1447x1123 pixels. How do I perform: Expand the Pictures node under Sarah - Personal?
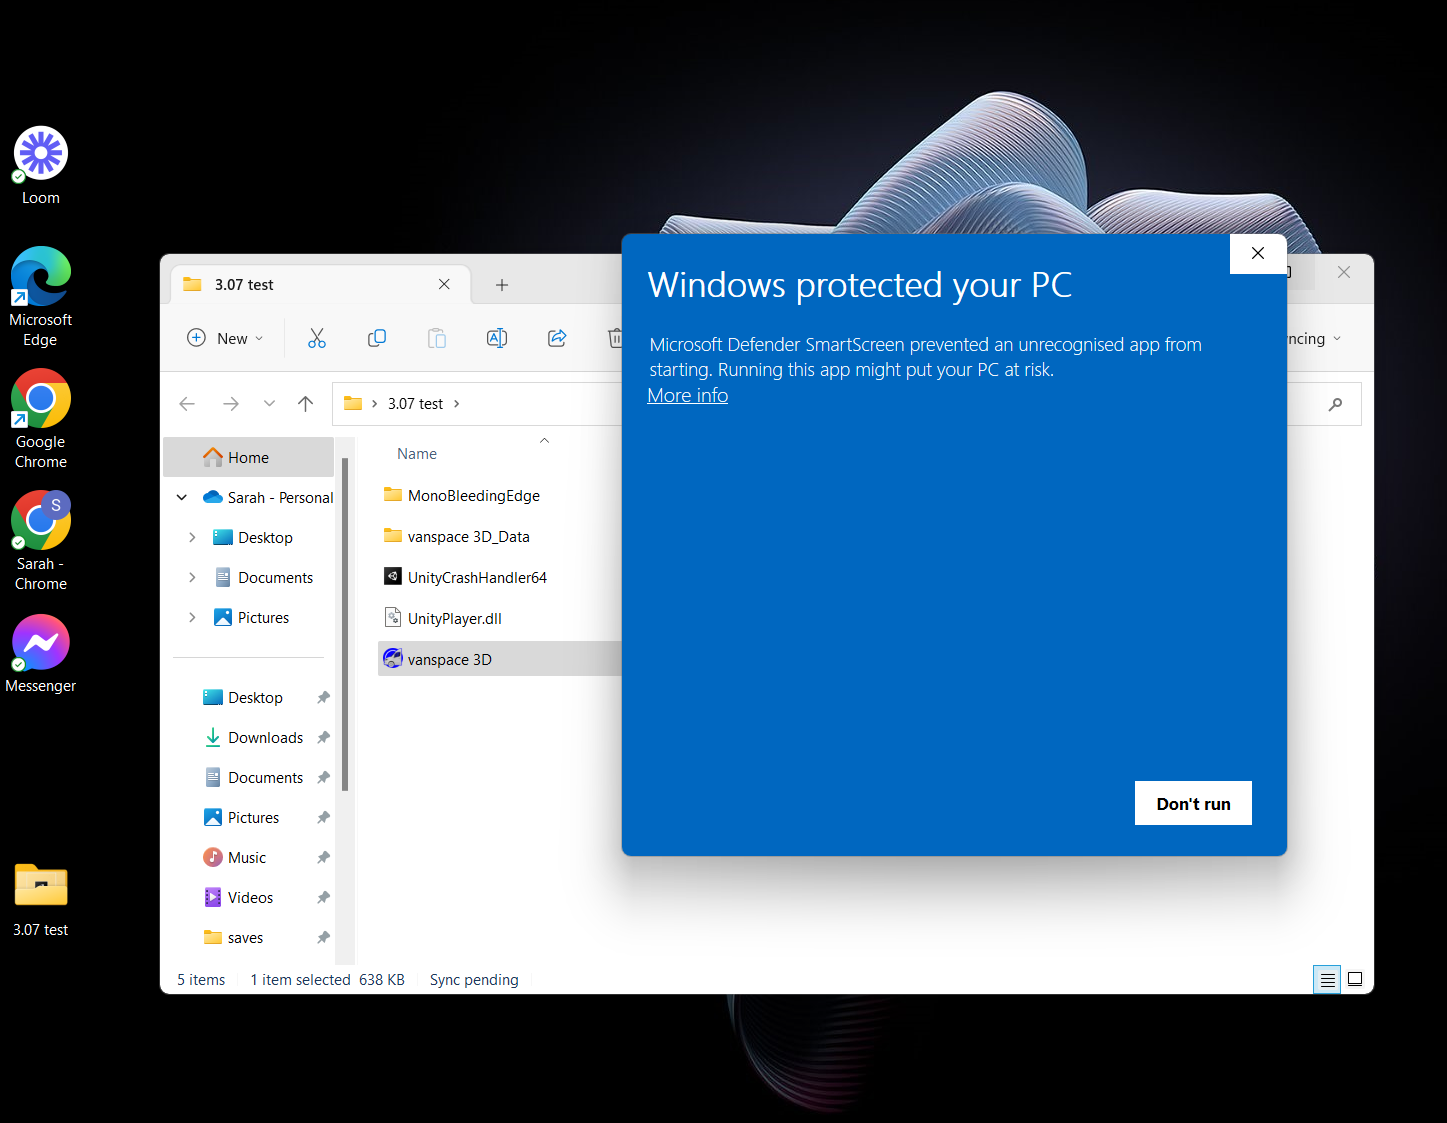[192, 617]
